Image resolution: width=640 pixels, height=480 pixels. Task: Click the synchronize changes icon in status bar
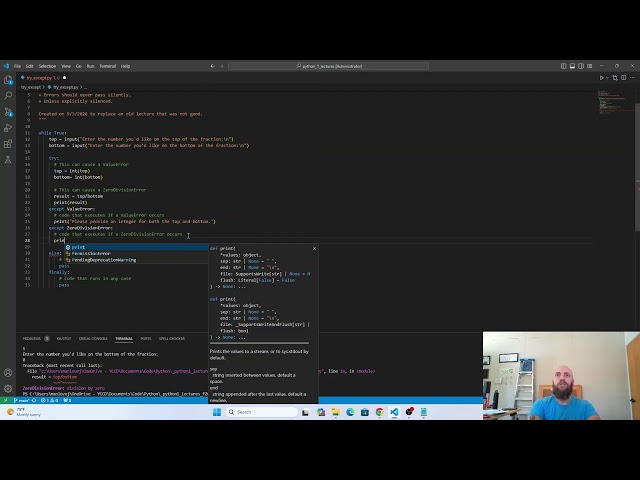point(34,400)
